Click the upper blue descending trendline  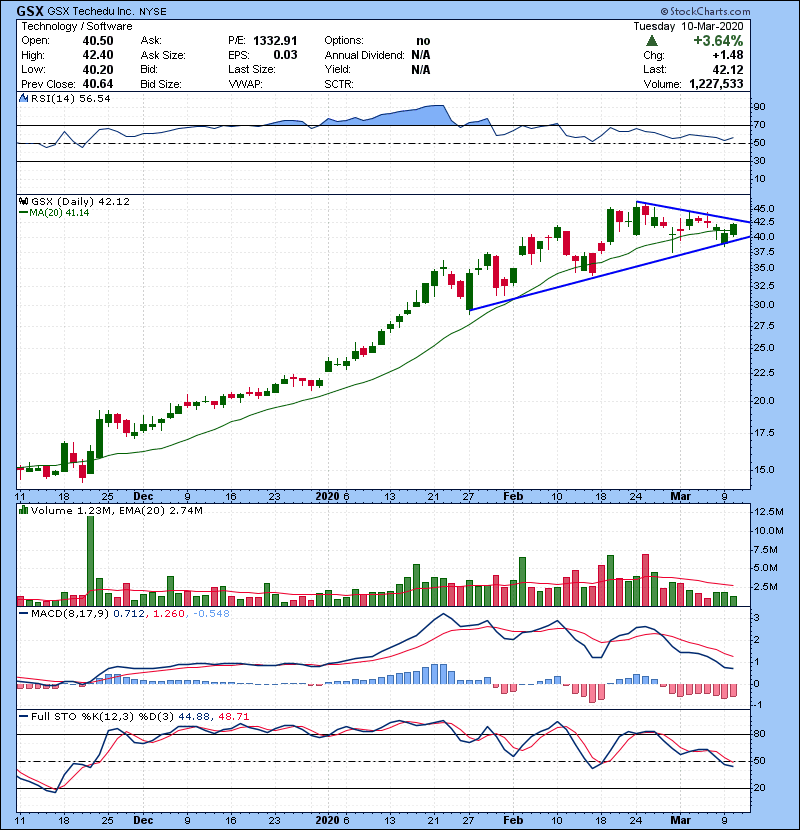(694, 212)
